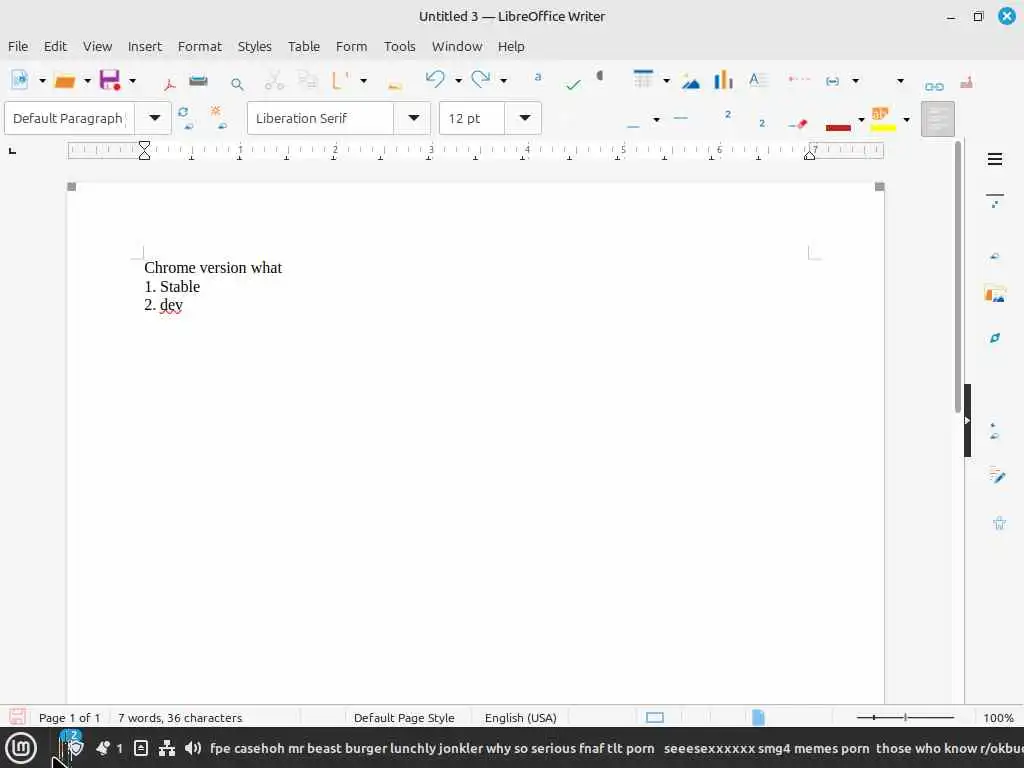Open the Tools menu
1024x768 pixels.
point(400,46)
